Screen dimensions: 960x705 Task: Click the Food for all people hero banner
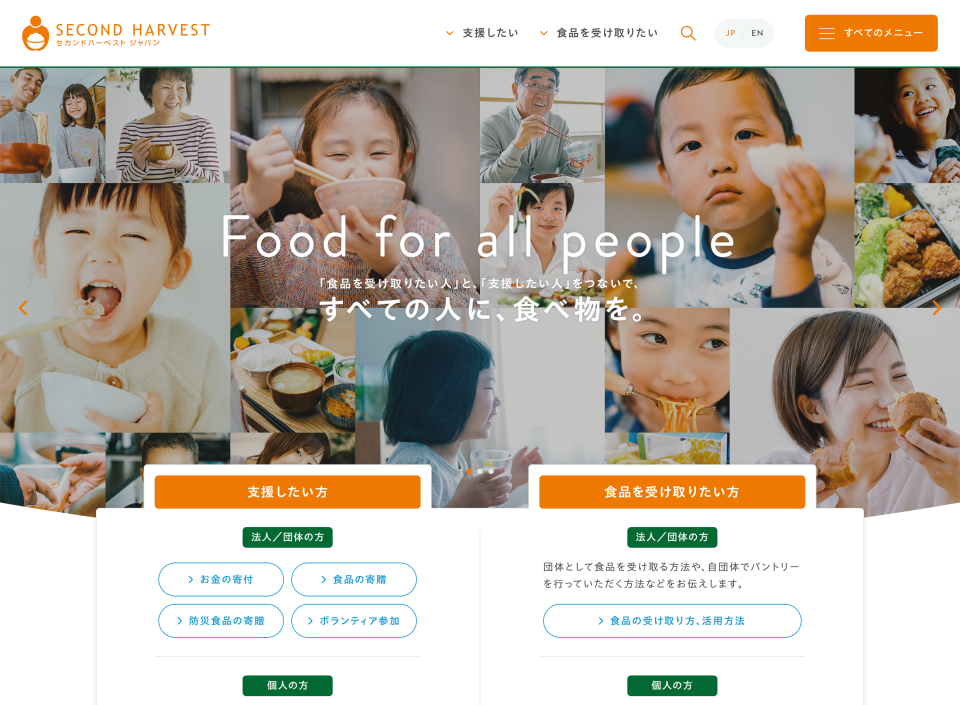(479, 239)
